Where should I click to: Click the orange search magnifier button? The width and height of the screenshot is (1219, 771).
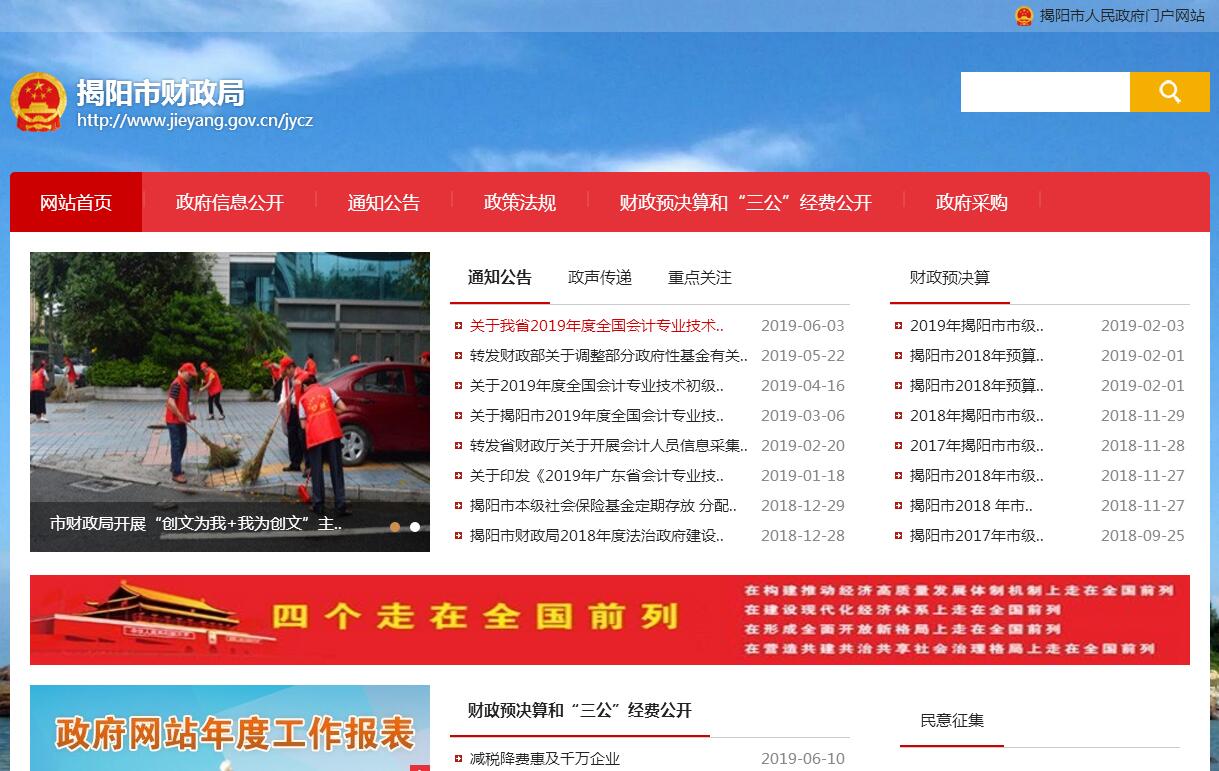(x=1169, y=92)
